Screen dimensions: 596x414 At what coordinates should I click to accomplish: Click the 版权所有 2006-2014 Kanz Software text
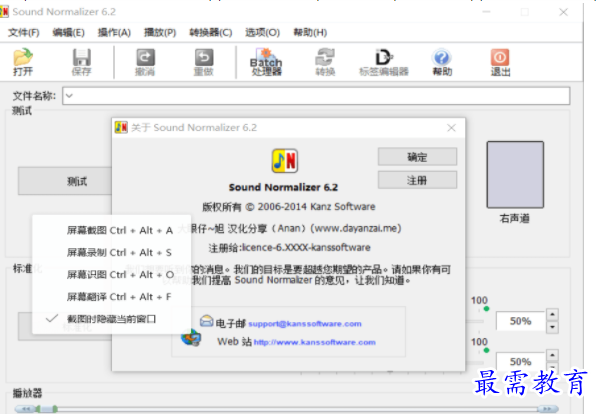pos(288,207)
